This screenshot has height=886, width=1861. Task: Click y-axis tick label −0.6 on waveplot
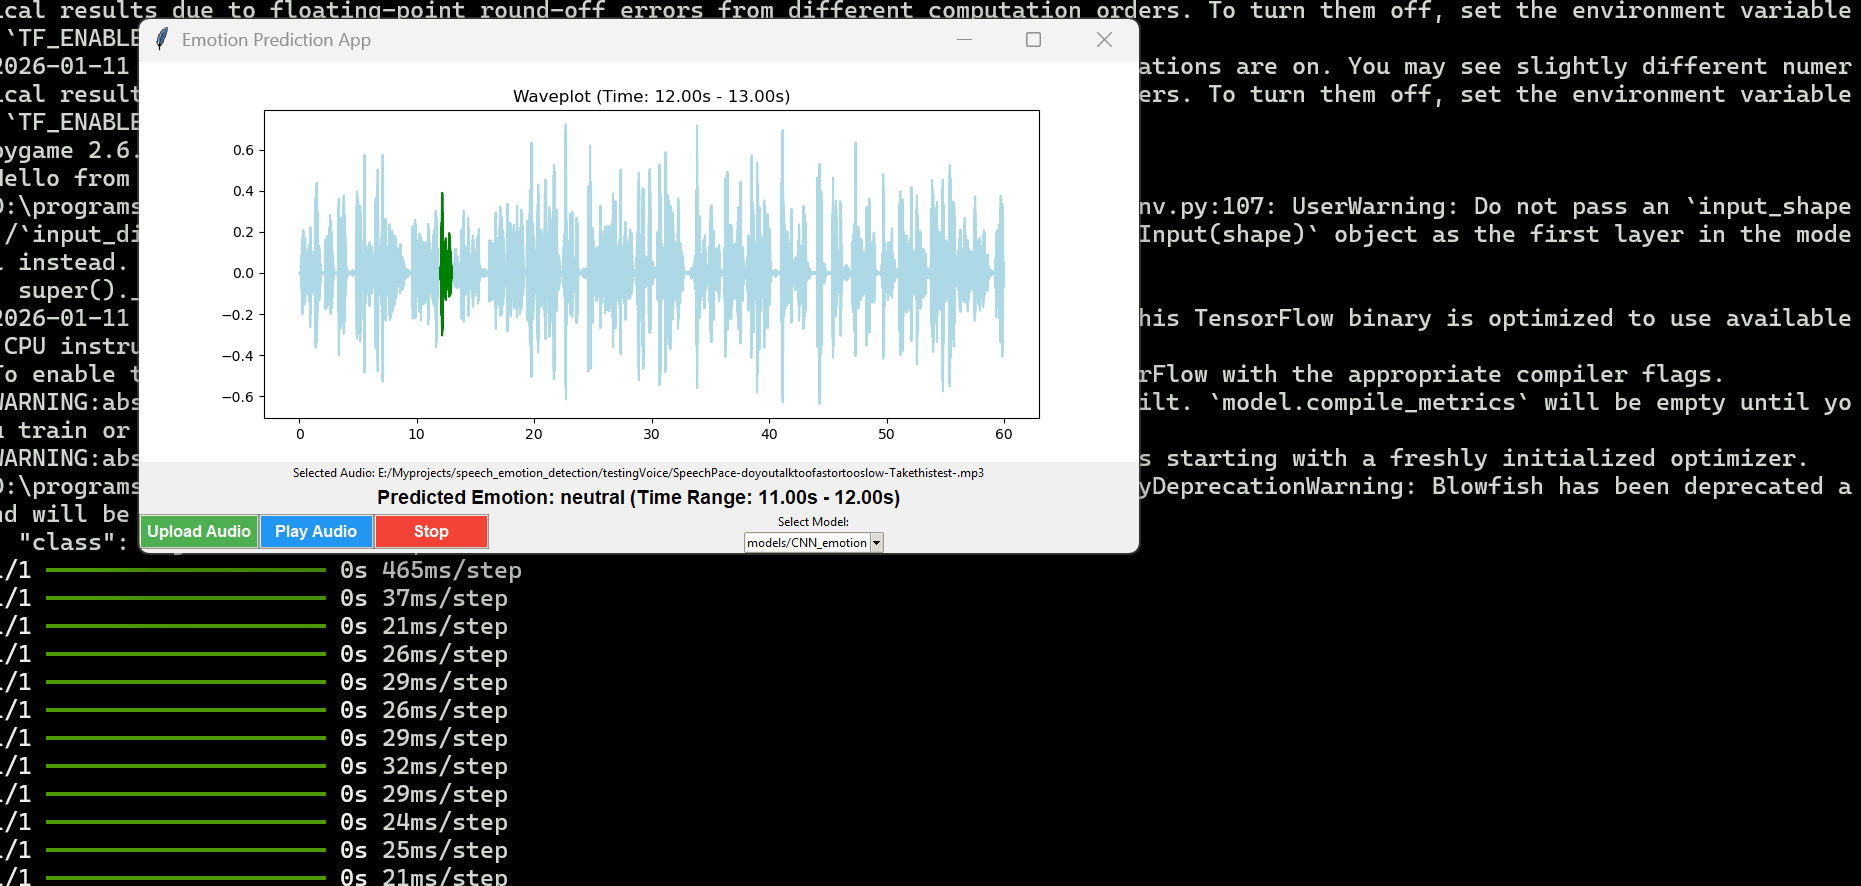(x=238, y=397)
